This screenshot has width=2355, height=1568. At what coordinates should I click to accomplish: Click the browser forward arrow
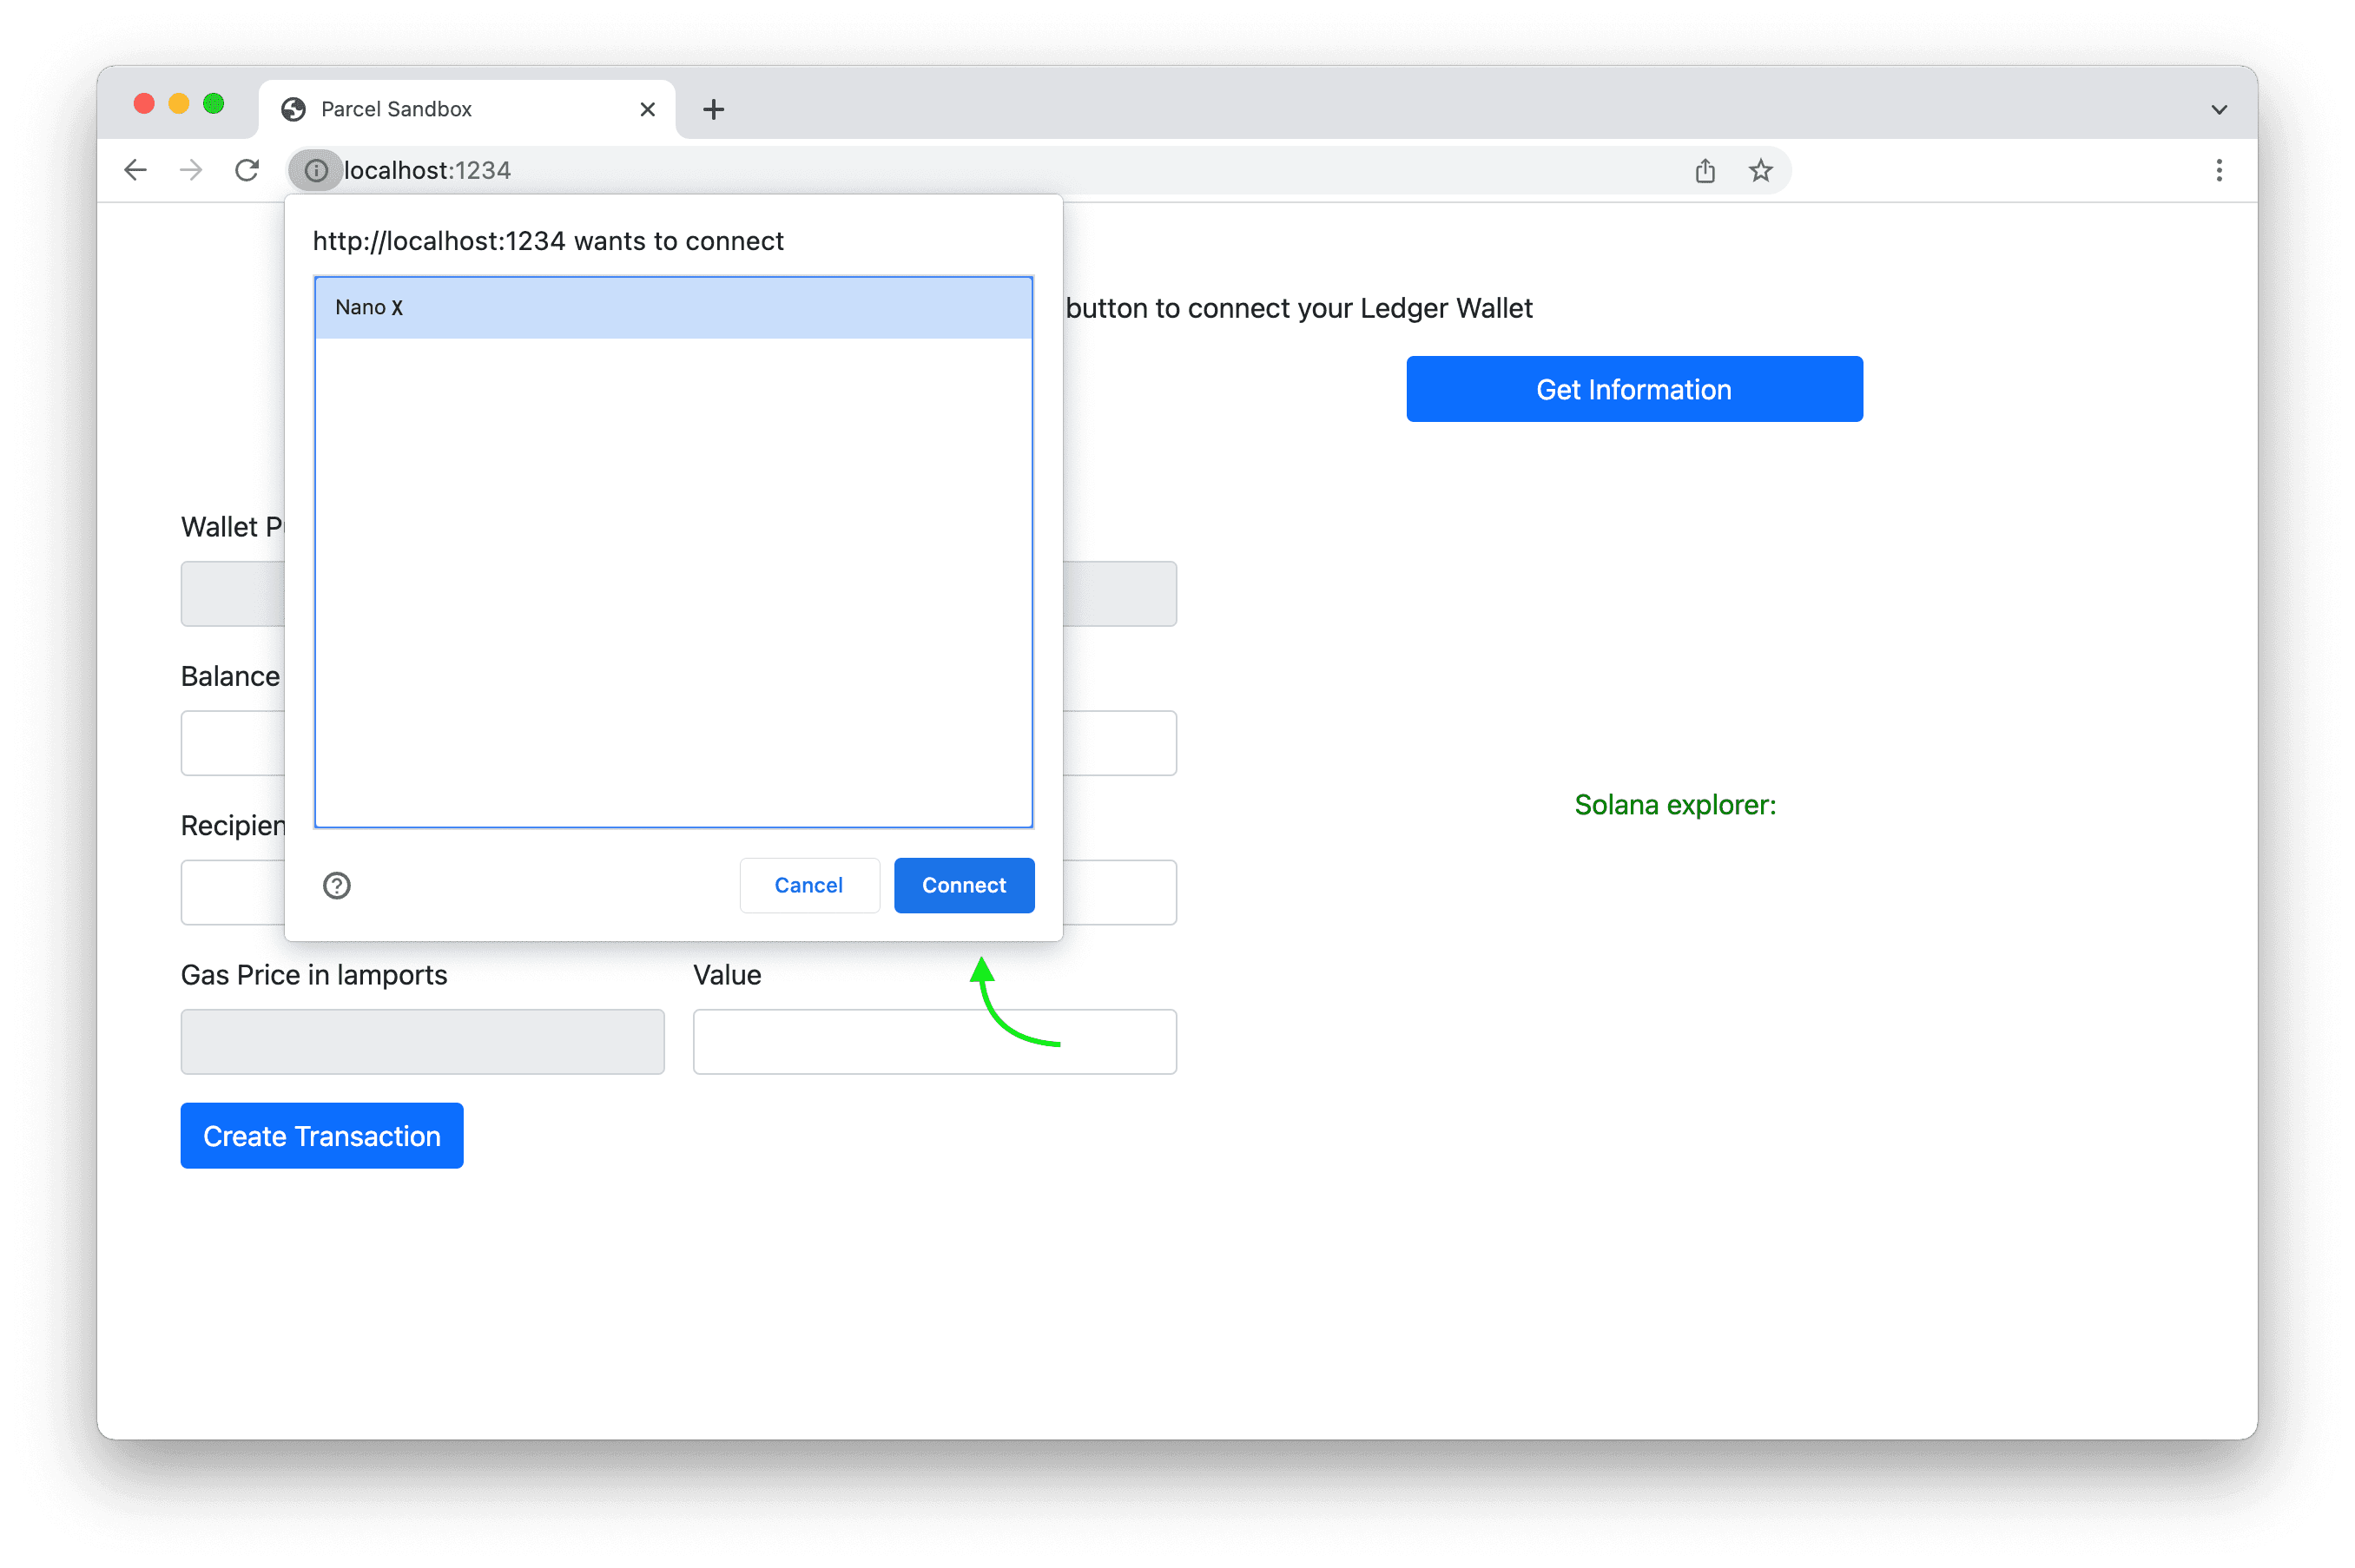pyautogui.click(x=191, y=170)
